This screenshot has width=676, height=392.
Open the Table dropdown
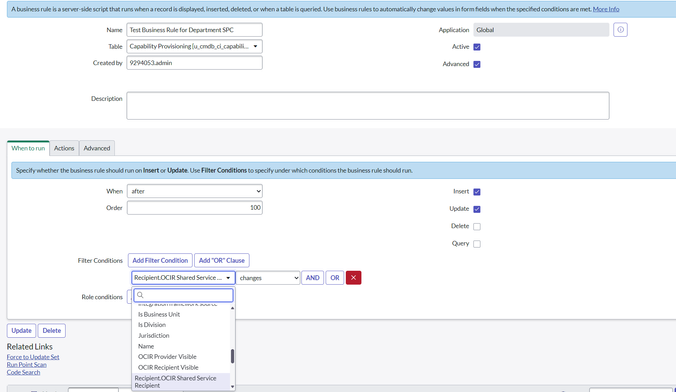(194, 46)
